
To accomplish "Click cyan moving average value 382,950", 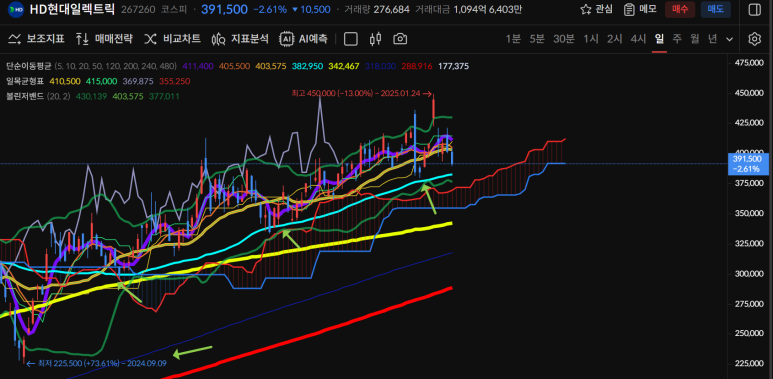I will pyautogui.click(x=308, y=66).
